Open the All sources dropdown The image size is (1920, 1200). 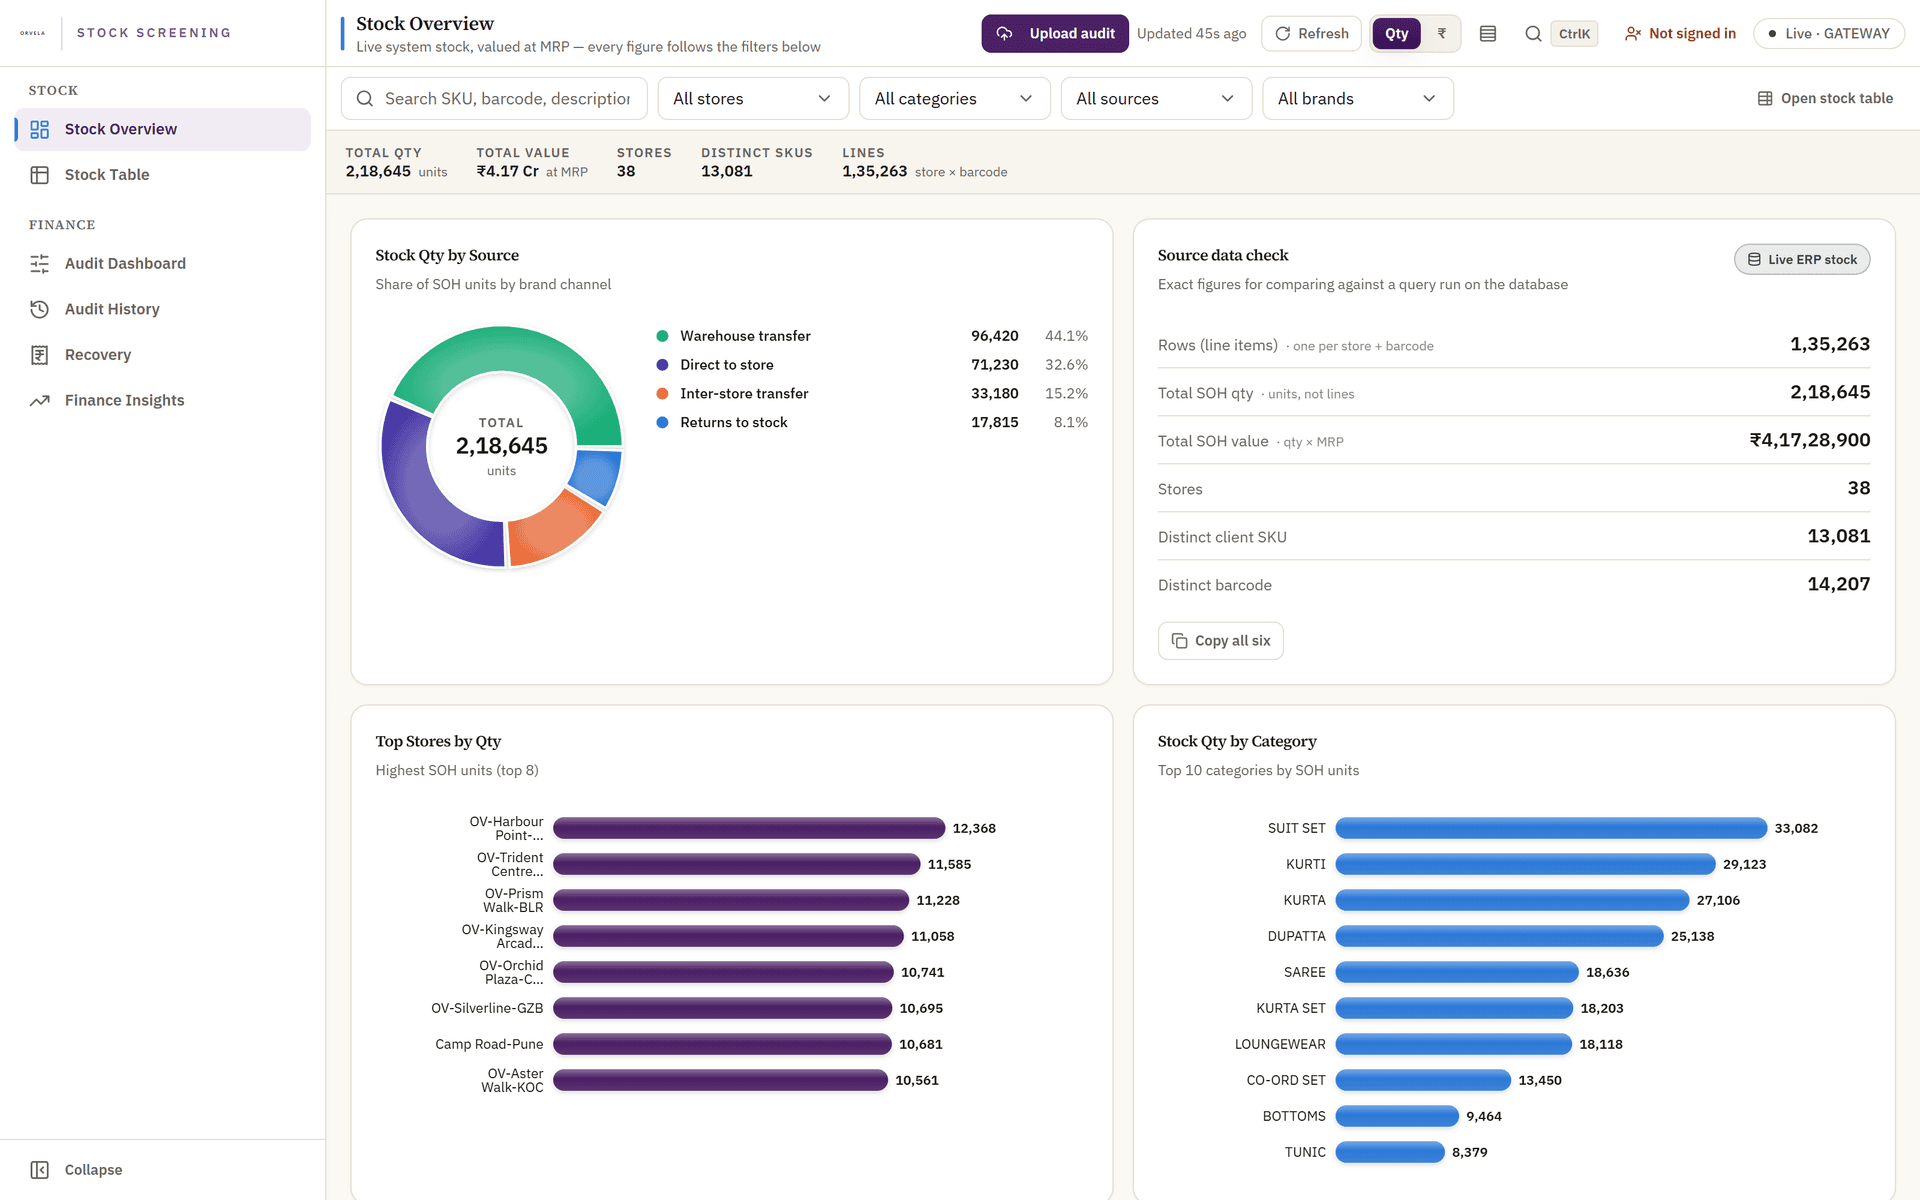tap(1156, 98)
